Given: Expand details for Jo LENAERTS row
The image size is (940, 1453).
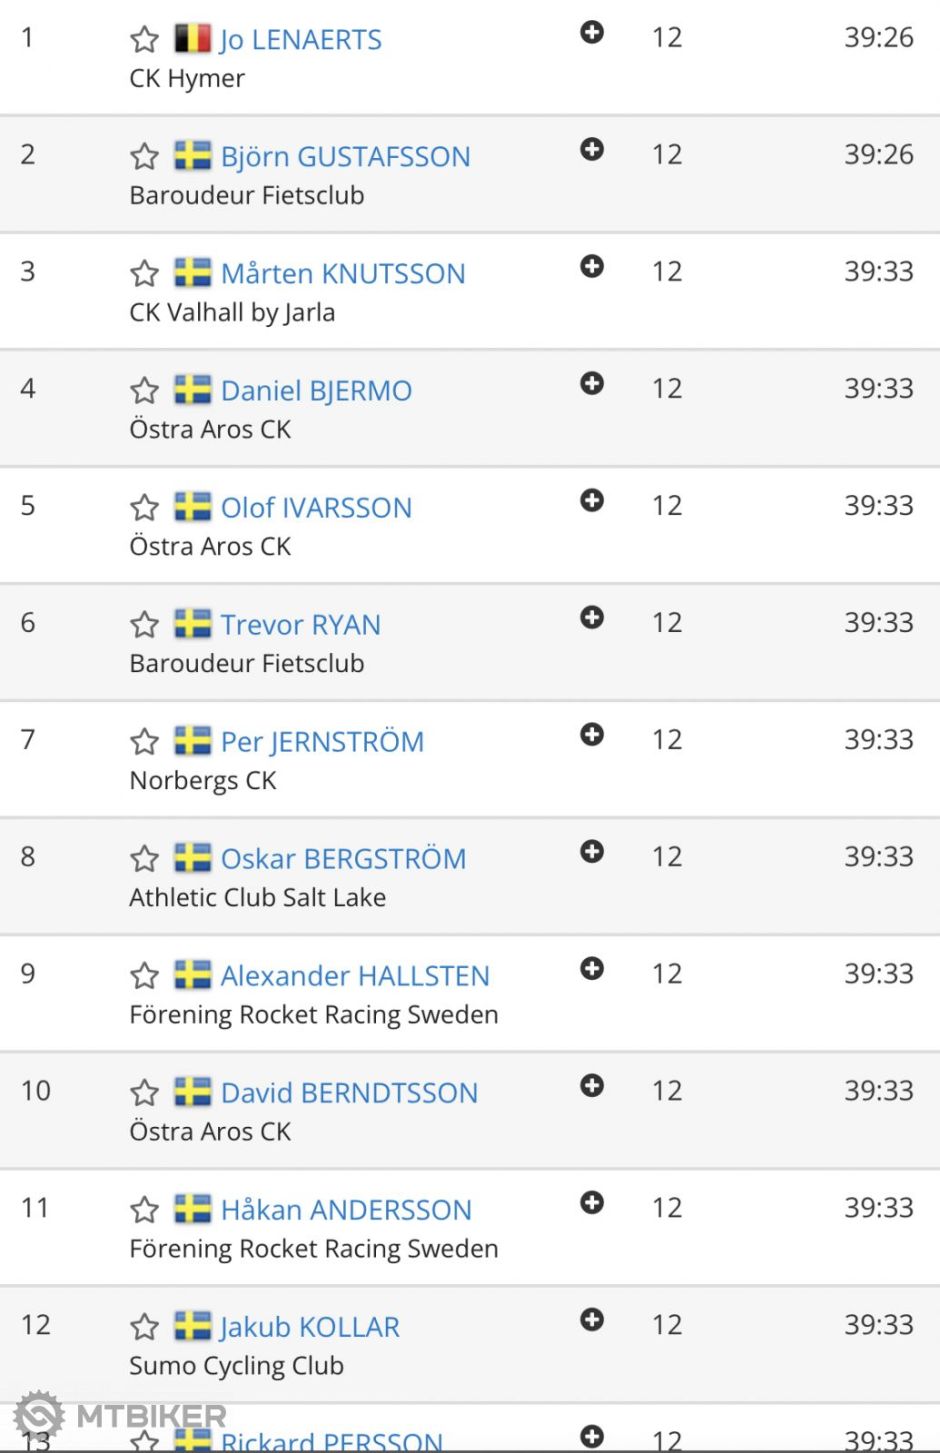Looking at the screenshot, I should [x=592, y=33].
